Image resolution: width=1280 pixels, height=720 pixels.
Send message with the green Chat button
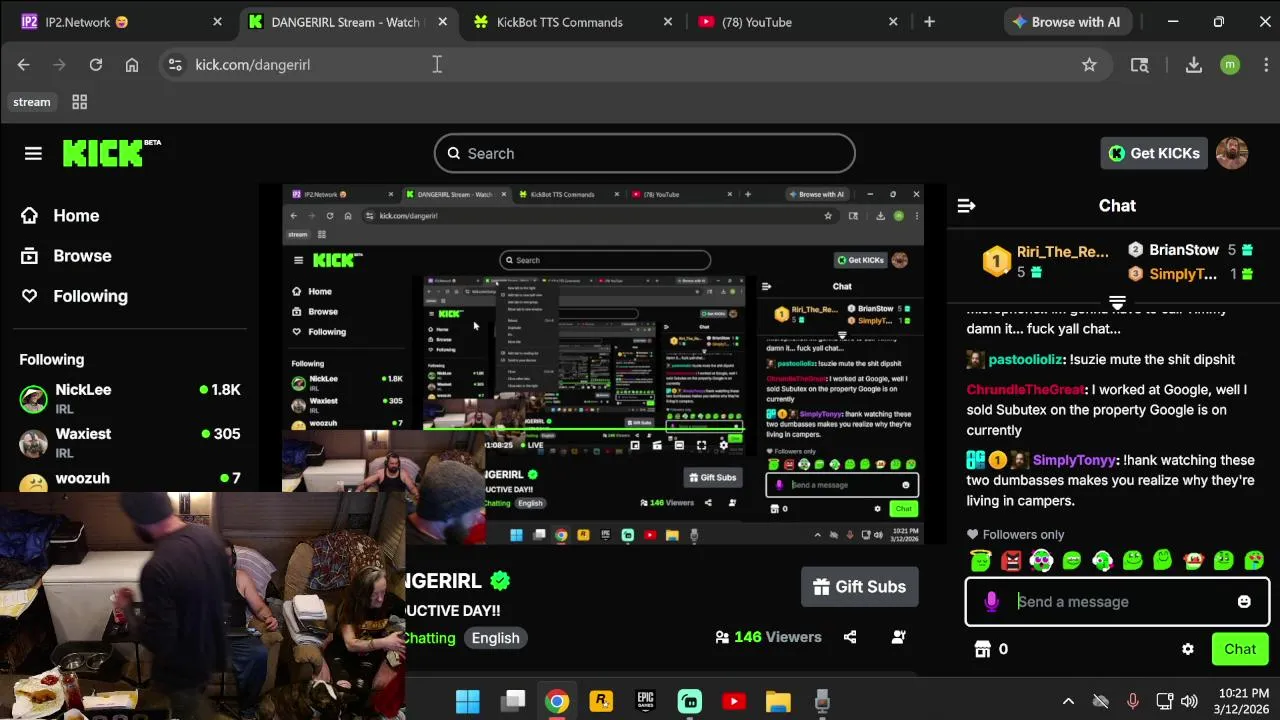(x=1240, y=649)
